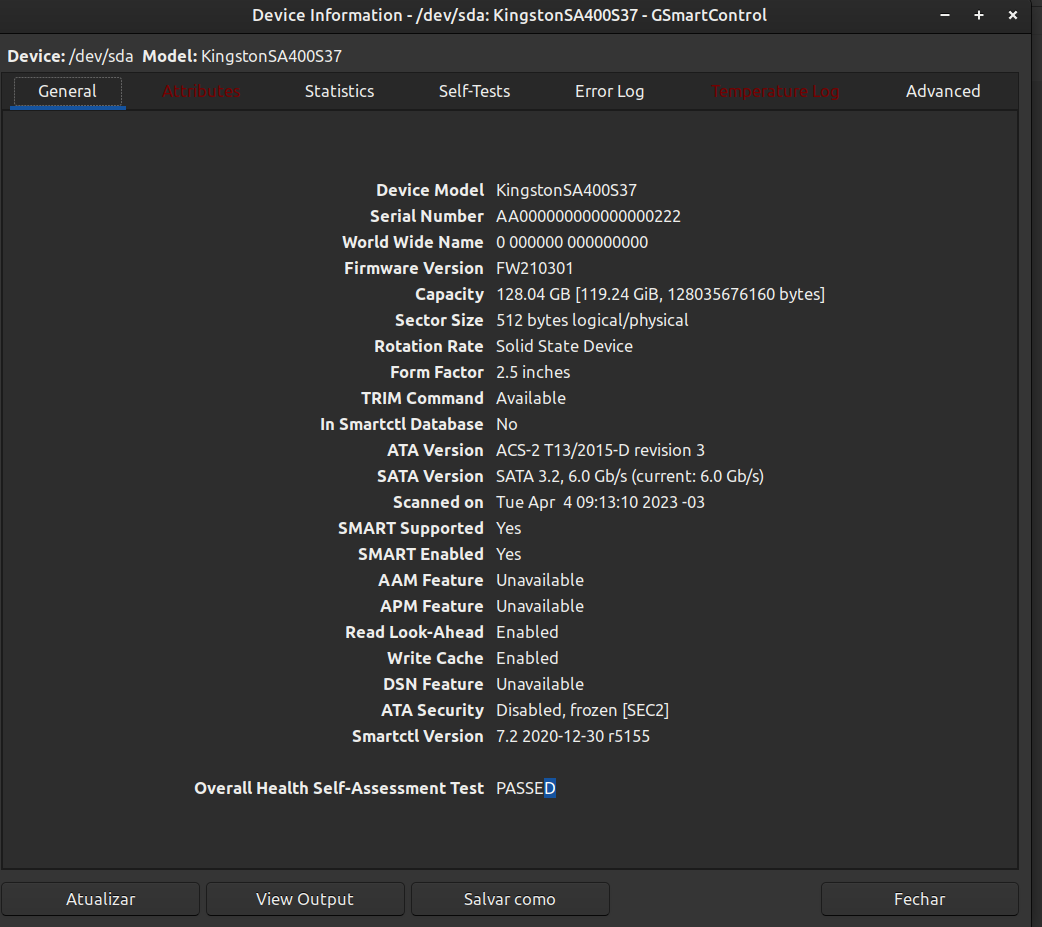Click In Smartctl Database value No
This screenshot has width=1042, height=927.
pyautogui.click(x=506, y=424)
